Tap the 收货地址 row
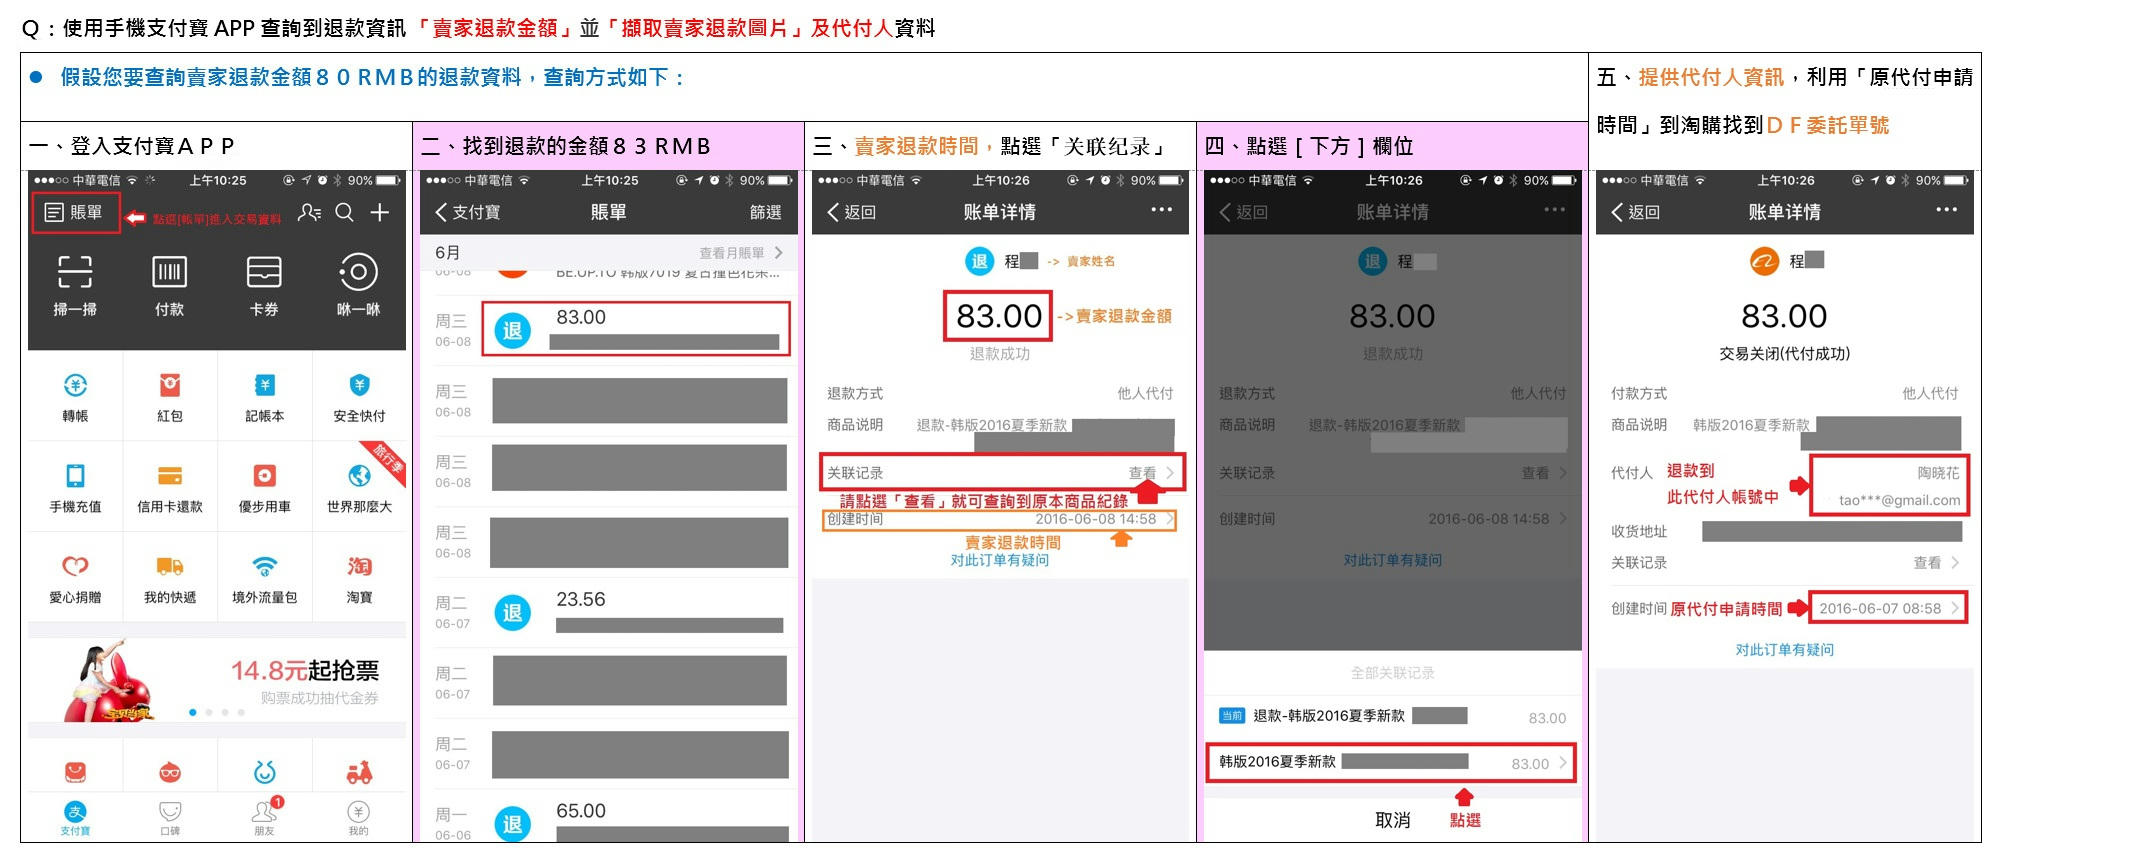The image size is (2132, 863). point(1785,532)
